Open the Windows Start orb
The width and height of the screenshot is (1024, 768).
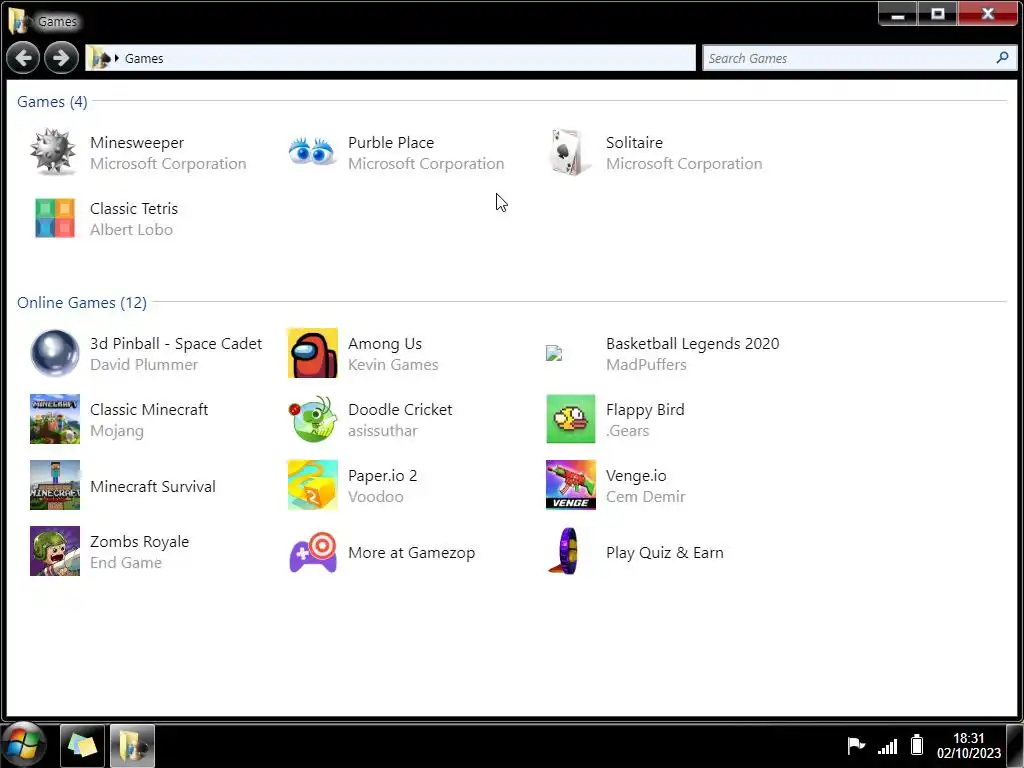(24, 744)
